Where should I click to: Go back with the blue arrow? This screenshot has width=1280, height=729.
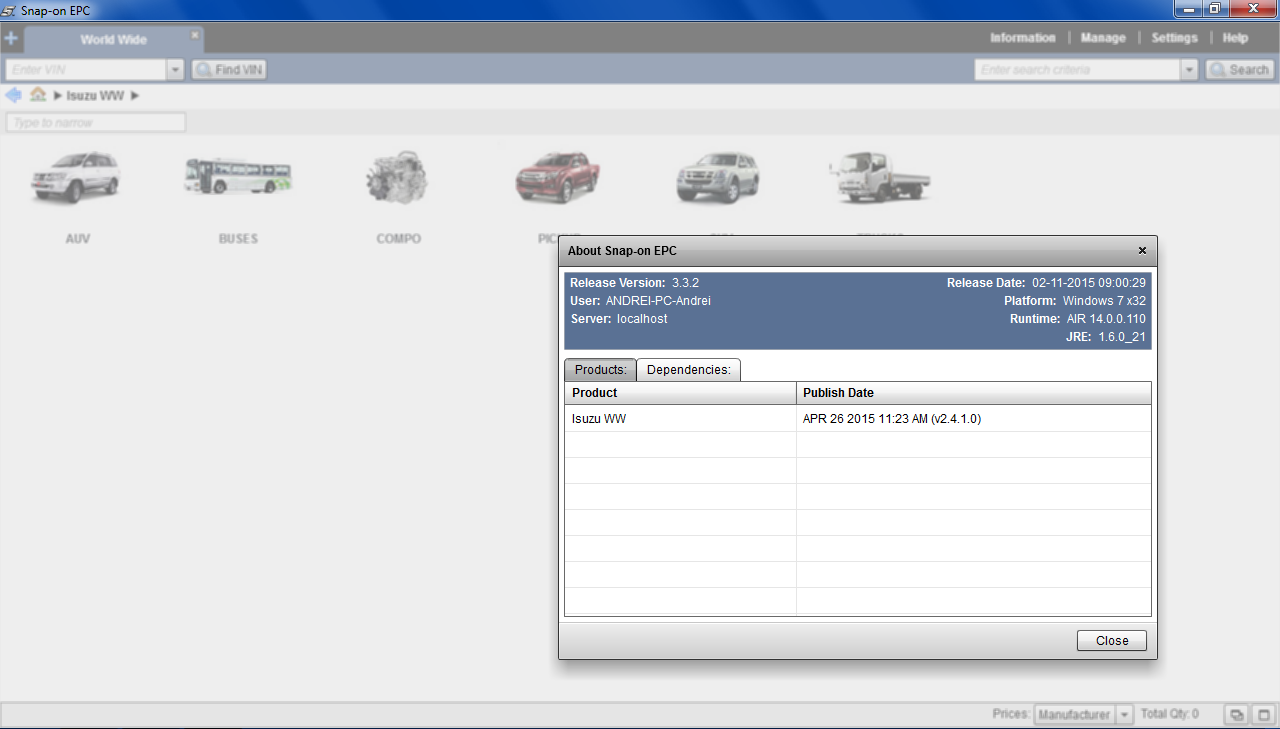[13, 95]
